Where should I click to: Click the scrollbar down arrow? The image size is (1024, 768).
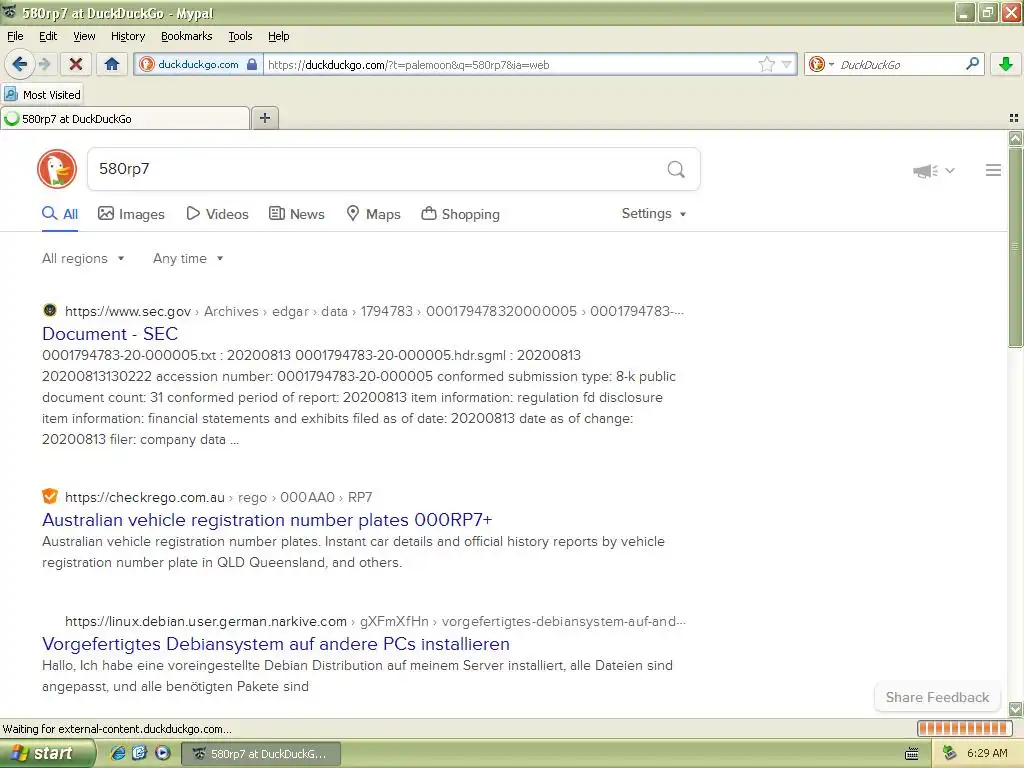(1015, 709)
